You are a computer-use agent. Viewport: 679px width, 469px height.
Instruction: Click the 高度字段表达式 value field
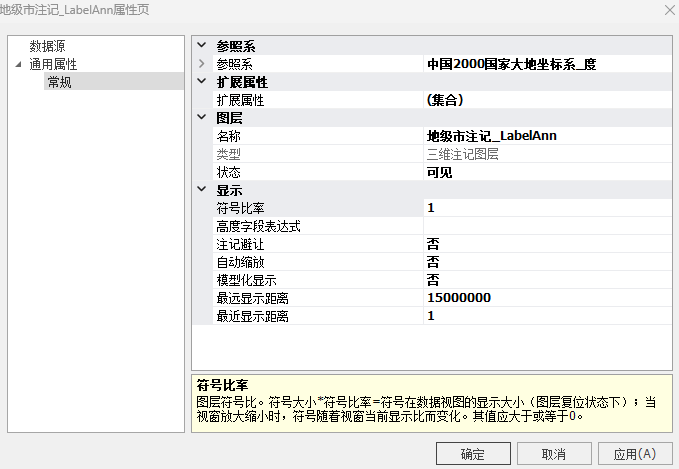[545, 226]
